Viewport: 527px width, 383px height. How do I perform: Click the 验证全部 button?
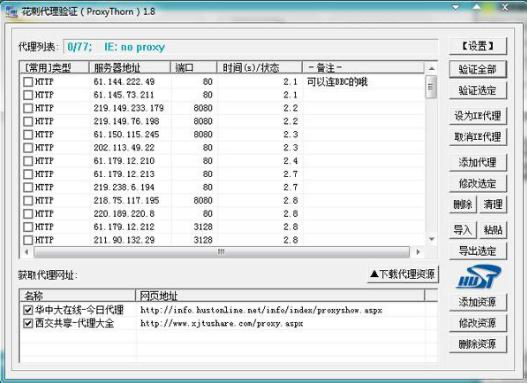[478, 70]
